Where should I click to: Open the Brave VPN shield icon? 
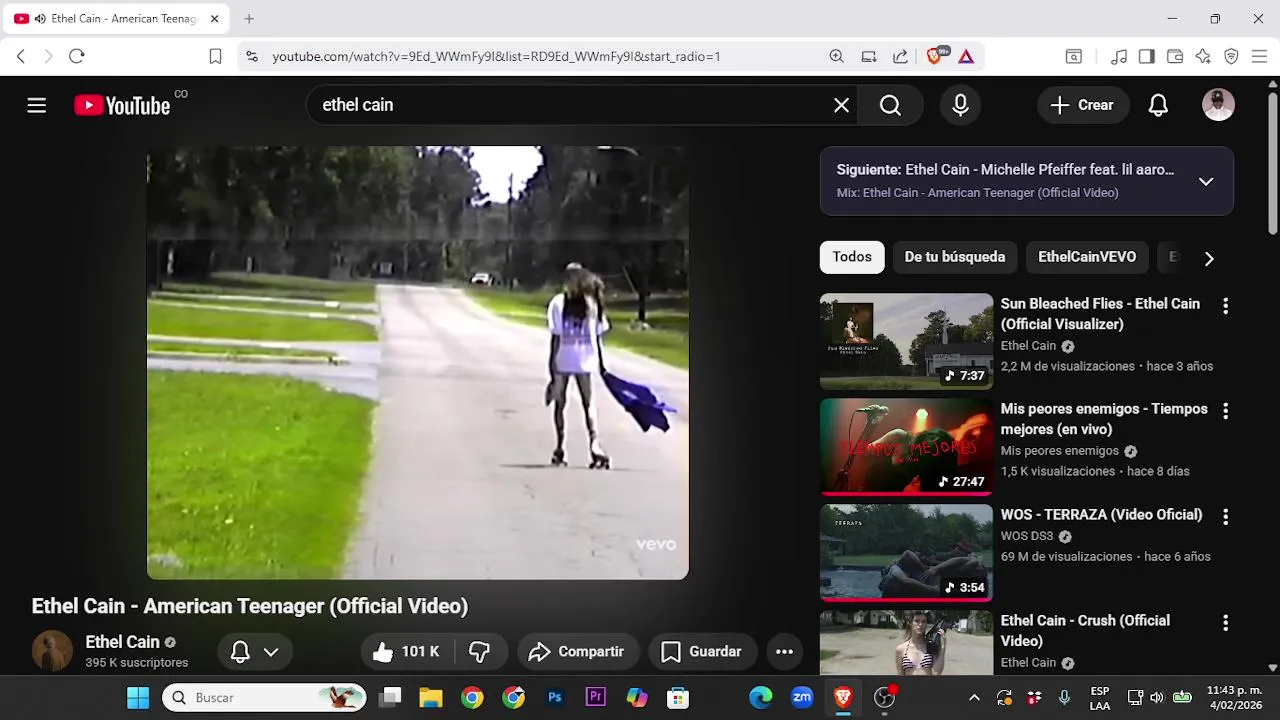tap(1231, 57)
